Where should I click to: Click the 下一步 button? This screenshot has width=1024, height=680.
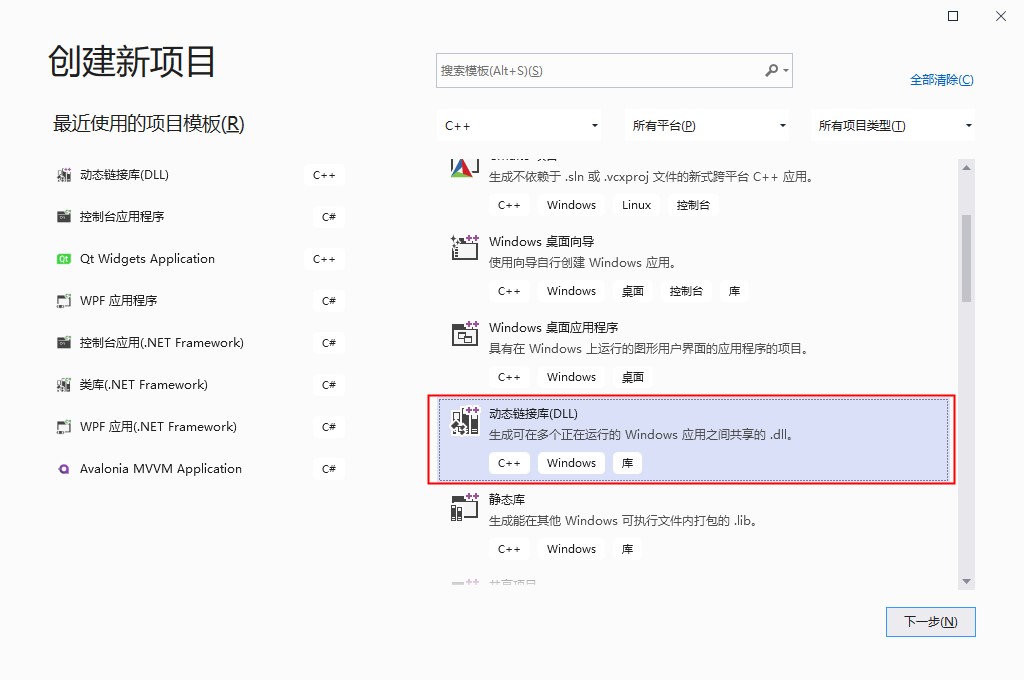click(x=930, y=622)
